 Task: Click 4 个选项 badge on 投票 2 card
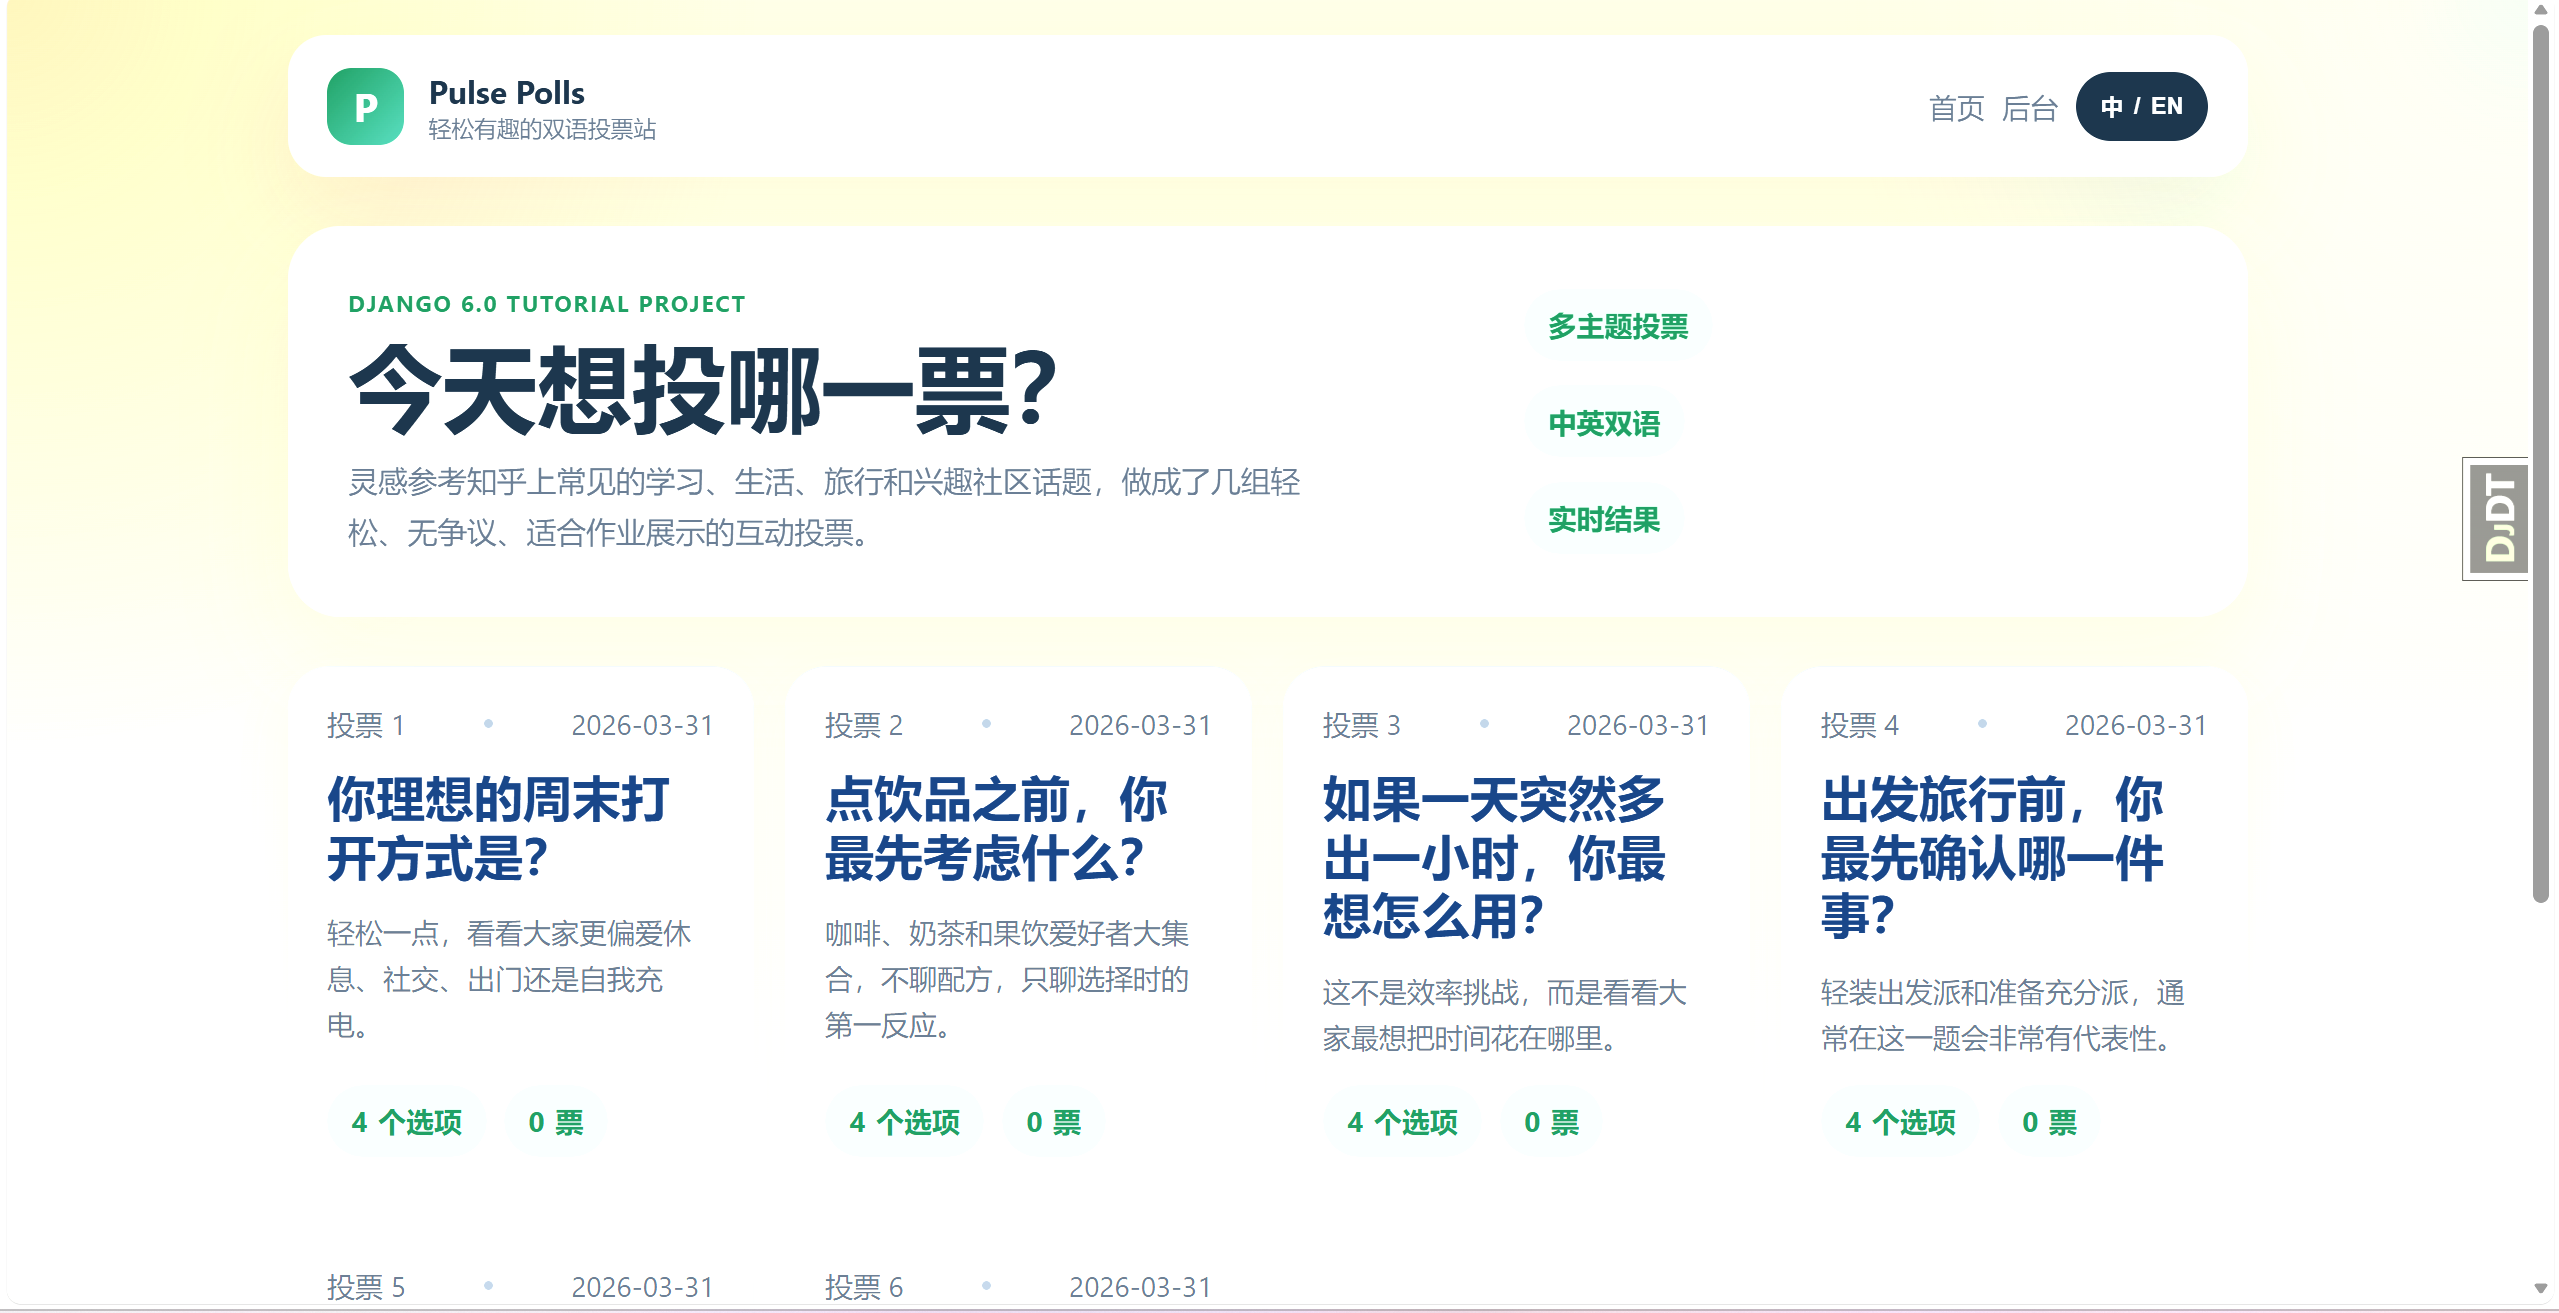[x=904, y=1122]
